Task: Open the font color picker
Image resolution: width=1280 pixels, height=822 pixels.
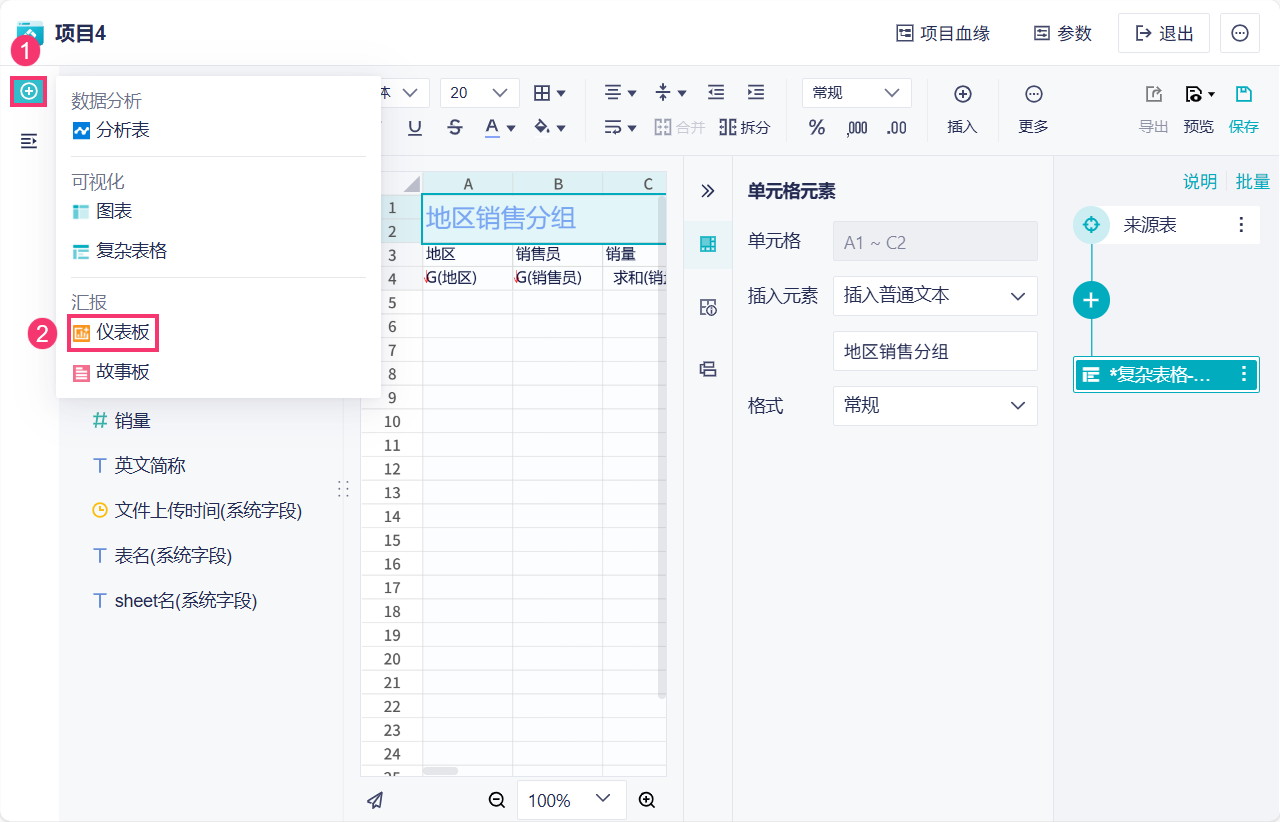Action: 500,127
